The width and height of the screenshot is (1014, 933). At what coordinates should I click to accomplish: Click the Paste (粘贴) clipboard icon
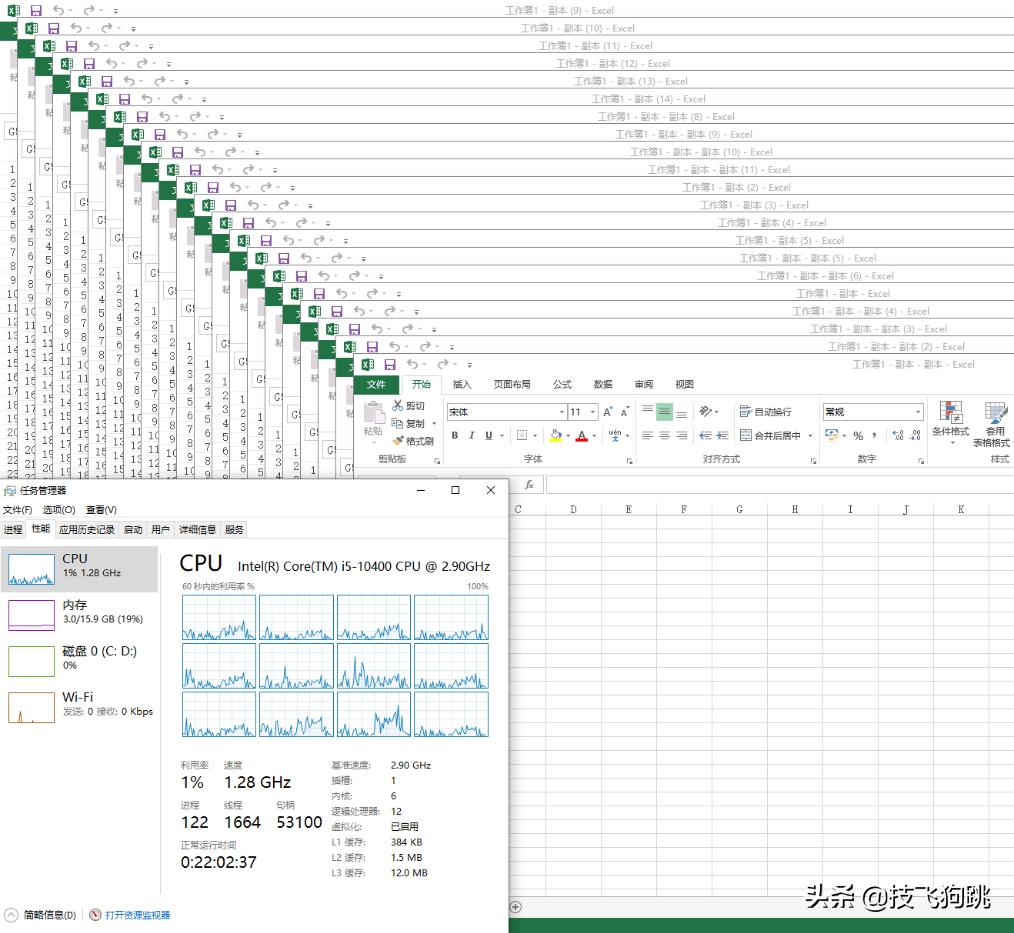(373, 413)
